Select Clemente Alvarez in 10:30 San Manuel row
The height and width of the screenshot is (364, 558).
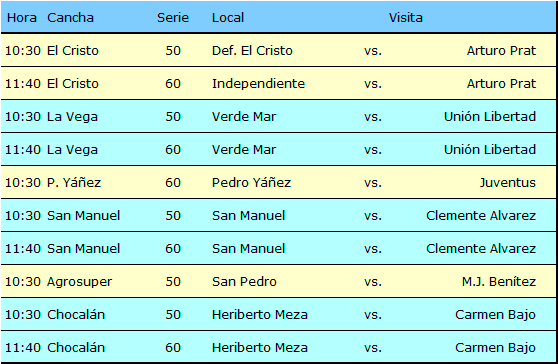(x=481, y=216)
